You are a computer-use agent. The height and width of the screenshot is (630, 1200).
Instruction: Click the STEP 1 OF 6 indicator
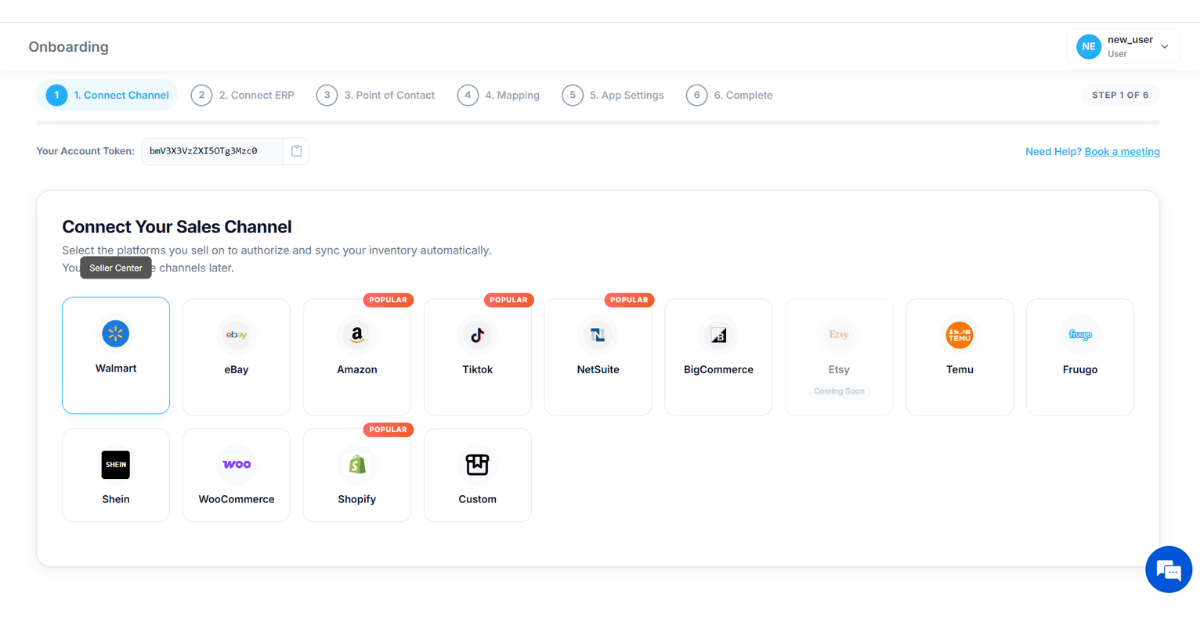click(x=1120, y=95)
